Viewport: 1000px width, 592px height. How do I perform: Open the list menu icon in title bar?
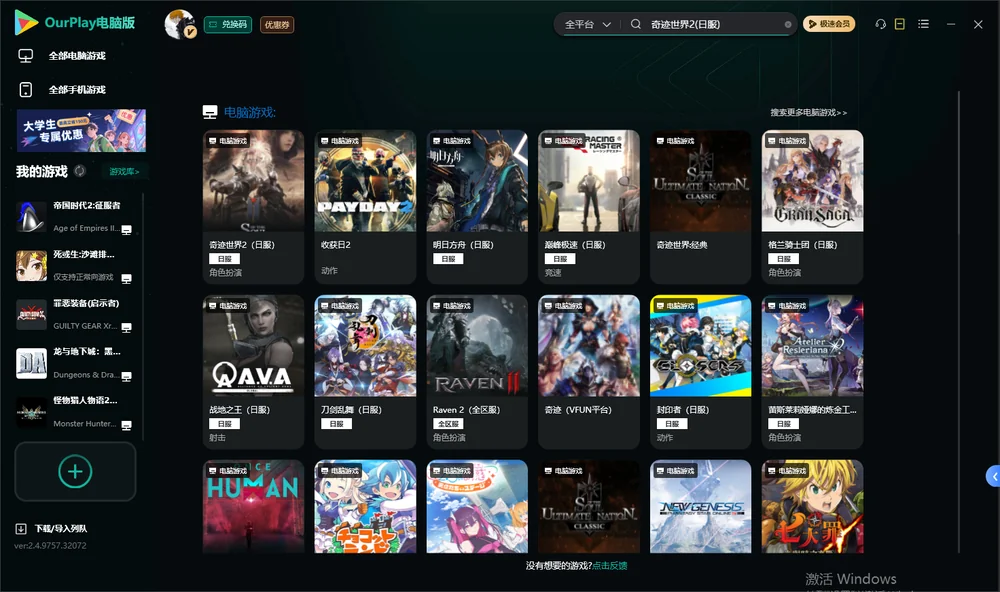coord(923,24)
